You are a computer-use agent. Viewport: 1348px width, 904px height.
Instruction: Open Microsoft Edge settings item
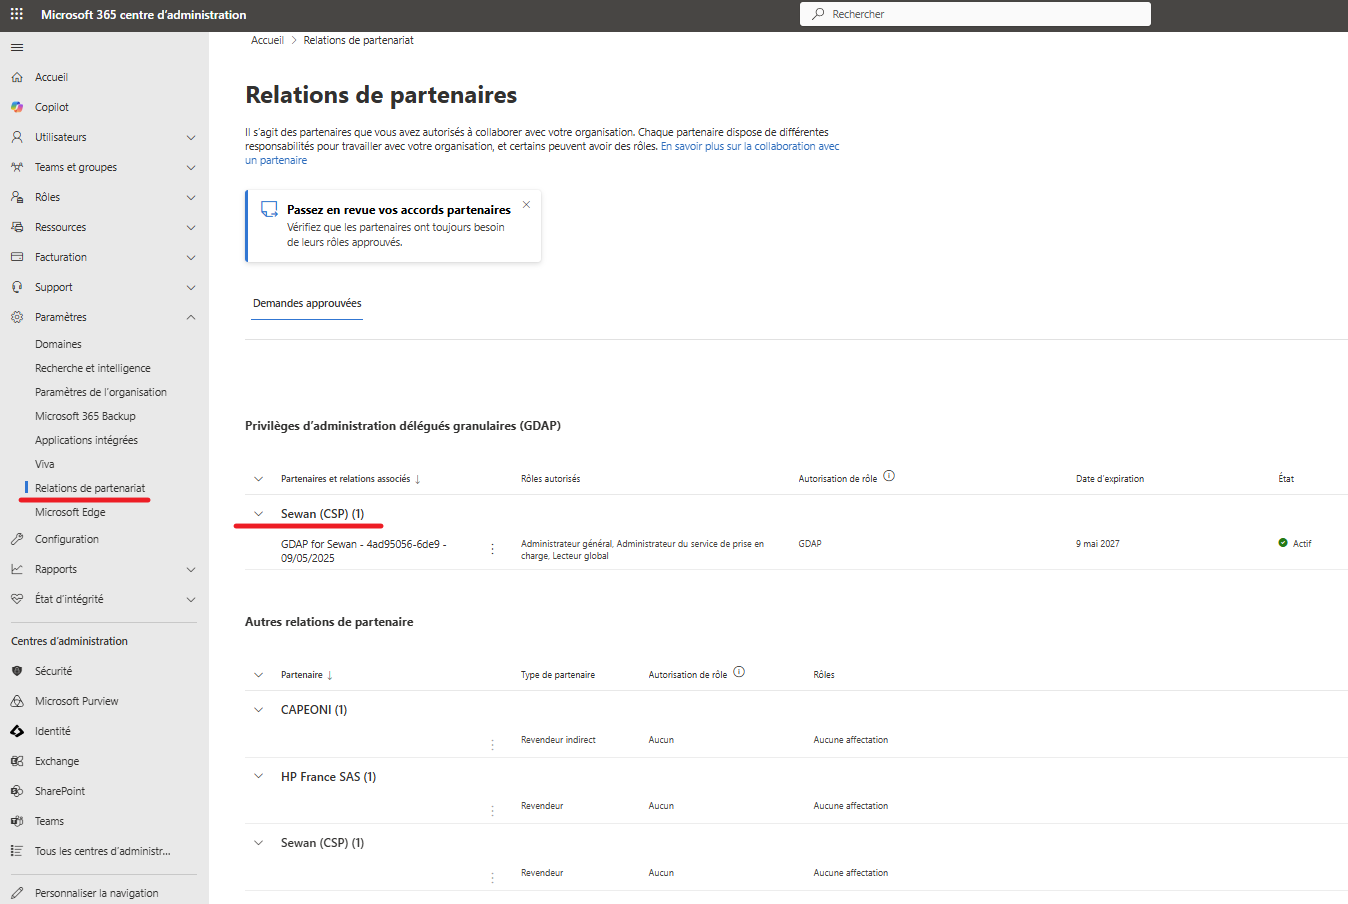tap(70, 512)
